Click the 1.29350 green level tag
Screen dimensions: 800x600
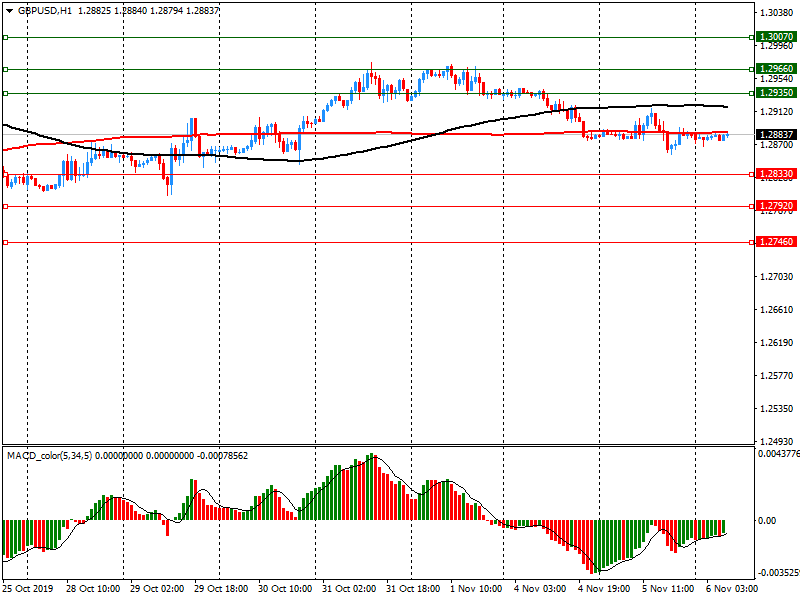point(775,93)
